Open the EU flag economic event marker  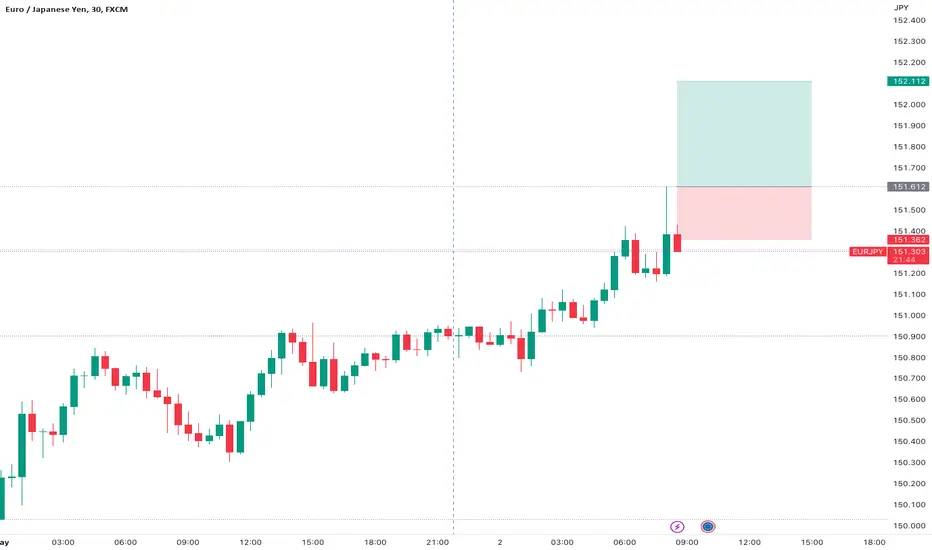pyautogui.click(x=707, y=526)
